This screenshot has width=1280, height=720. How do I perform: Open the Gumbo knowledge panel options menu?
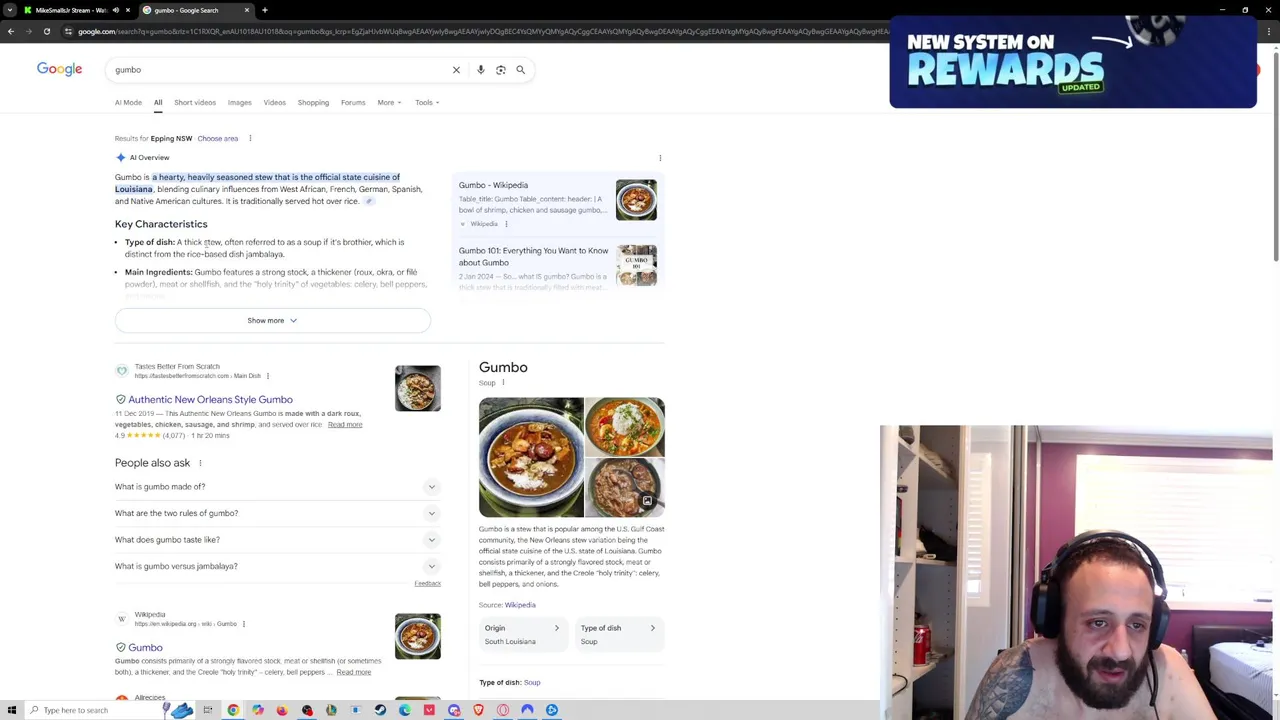pyautogui.click(x=503, y=382)
